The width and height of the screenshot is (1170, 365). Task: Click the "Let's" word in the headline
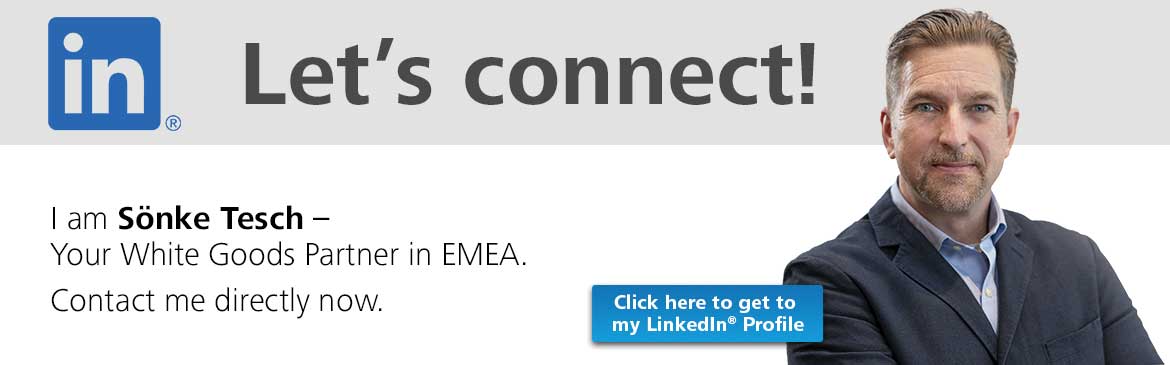(338, 73)
